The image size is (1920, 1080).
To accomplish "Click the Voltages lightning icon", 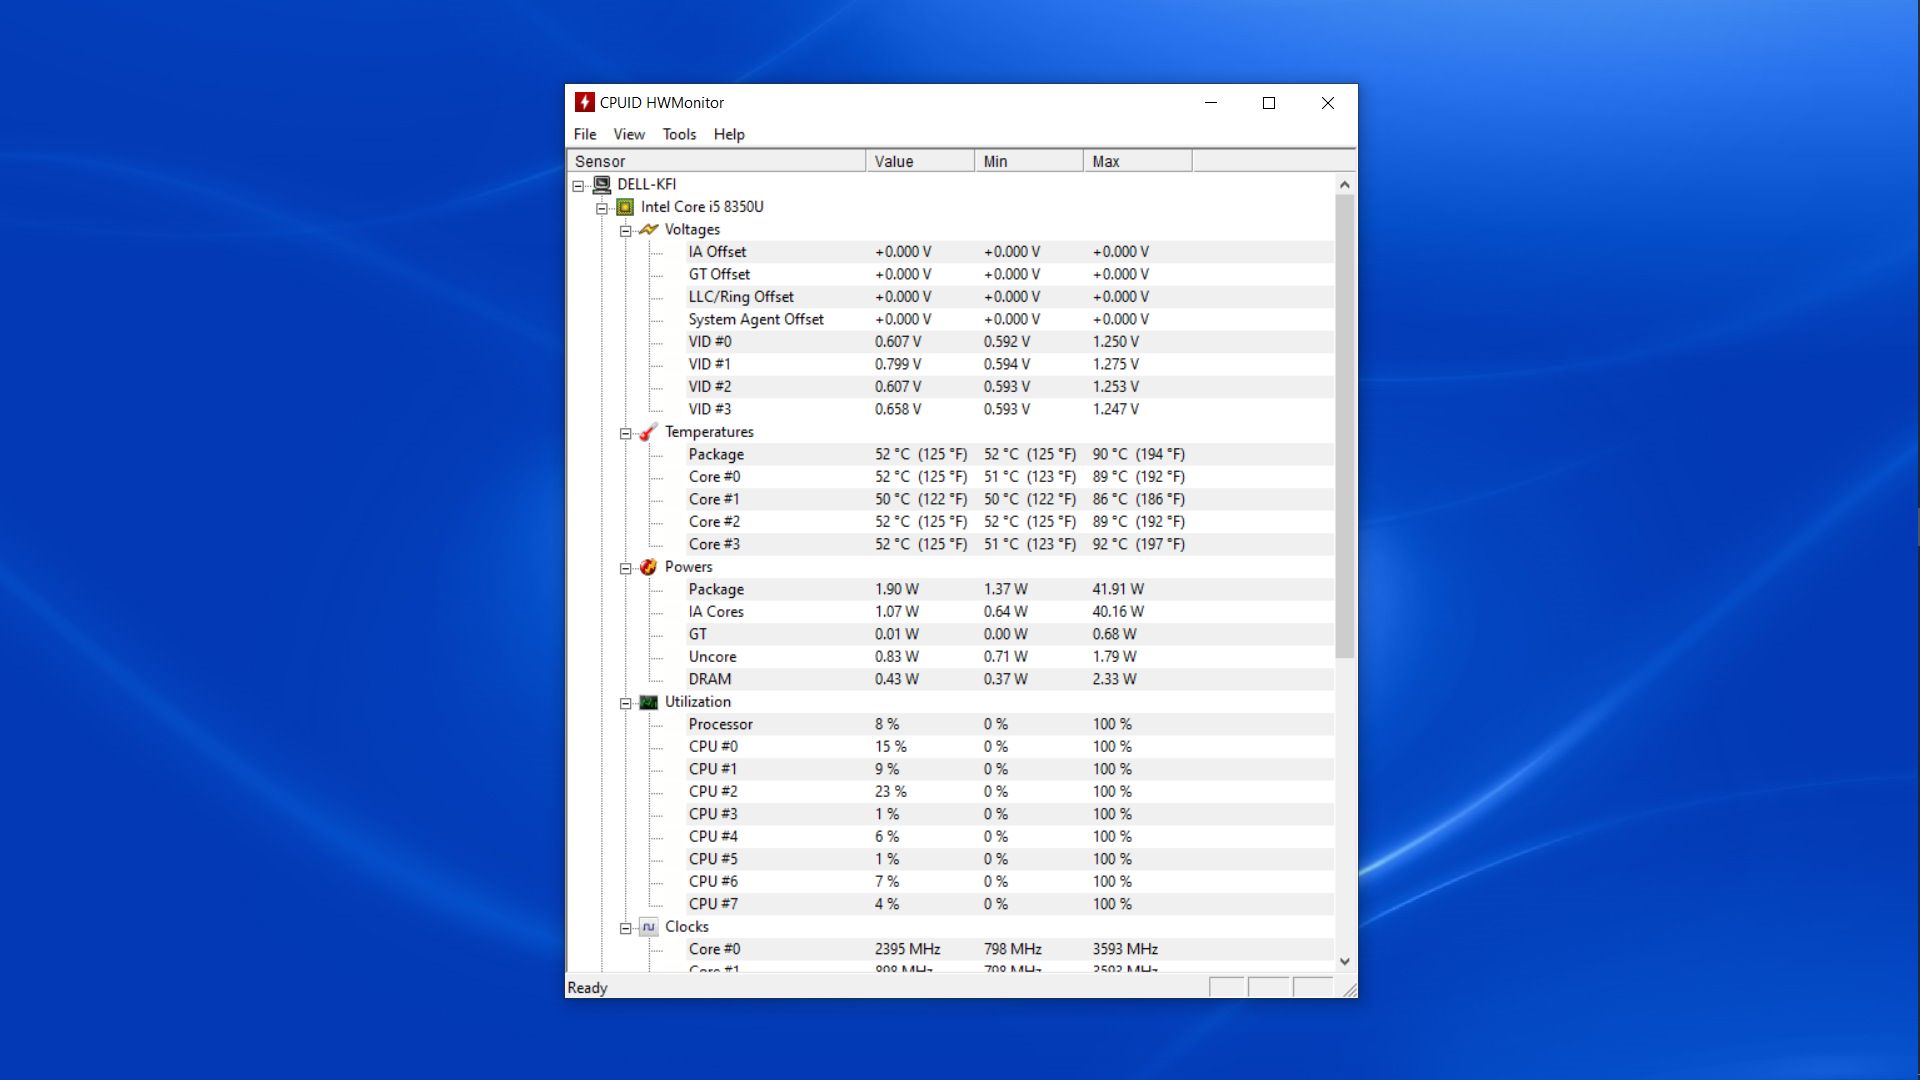I will (649, 229).
